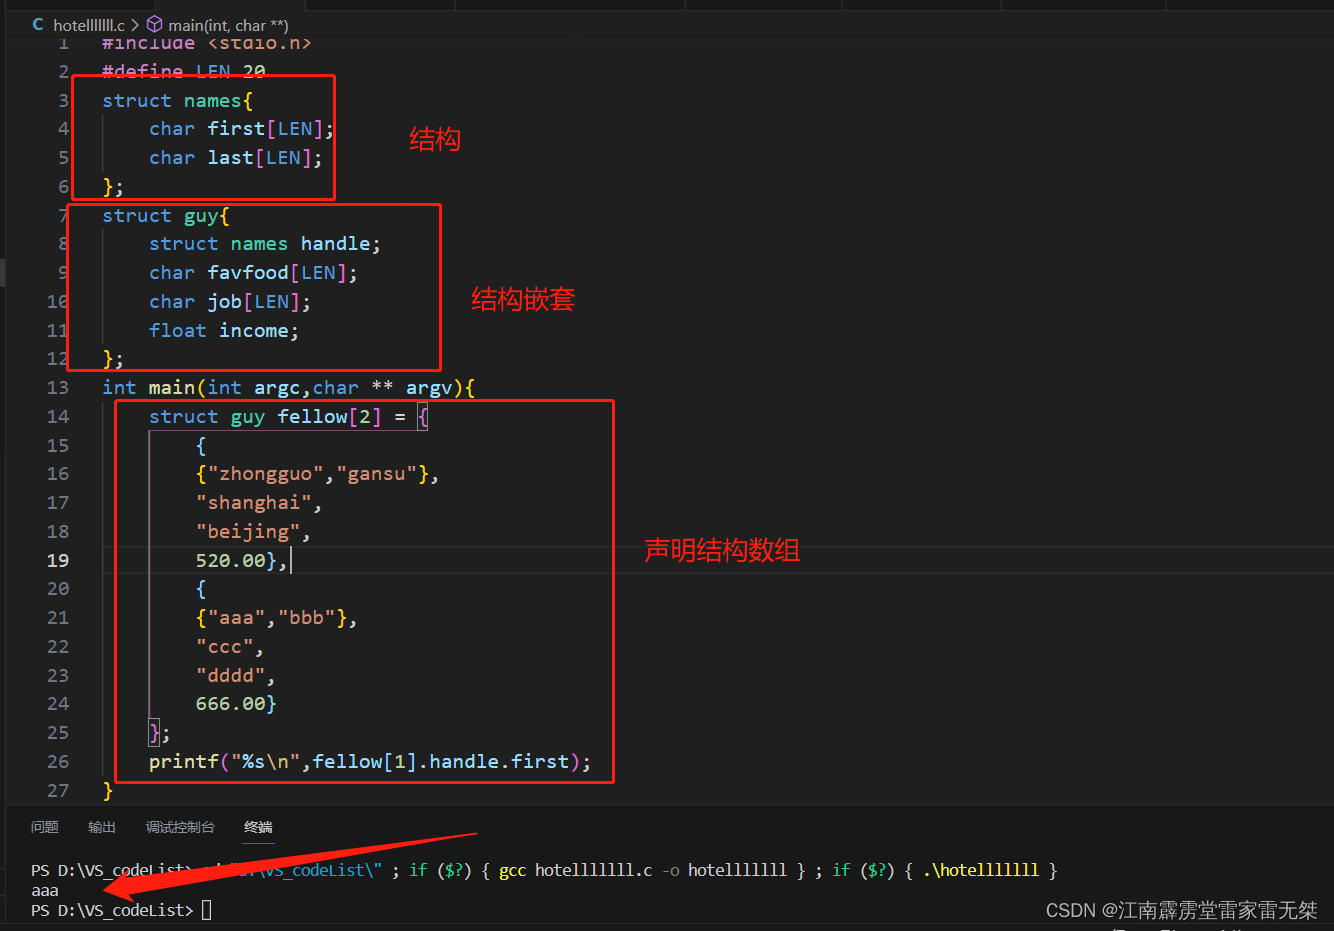The height and width of the screenshot is (931, 1334).
Task: Click the '"dddd",' string line
Action: point(236,676)
